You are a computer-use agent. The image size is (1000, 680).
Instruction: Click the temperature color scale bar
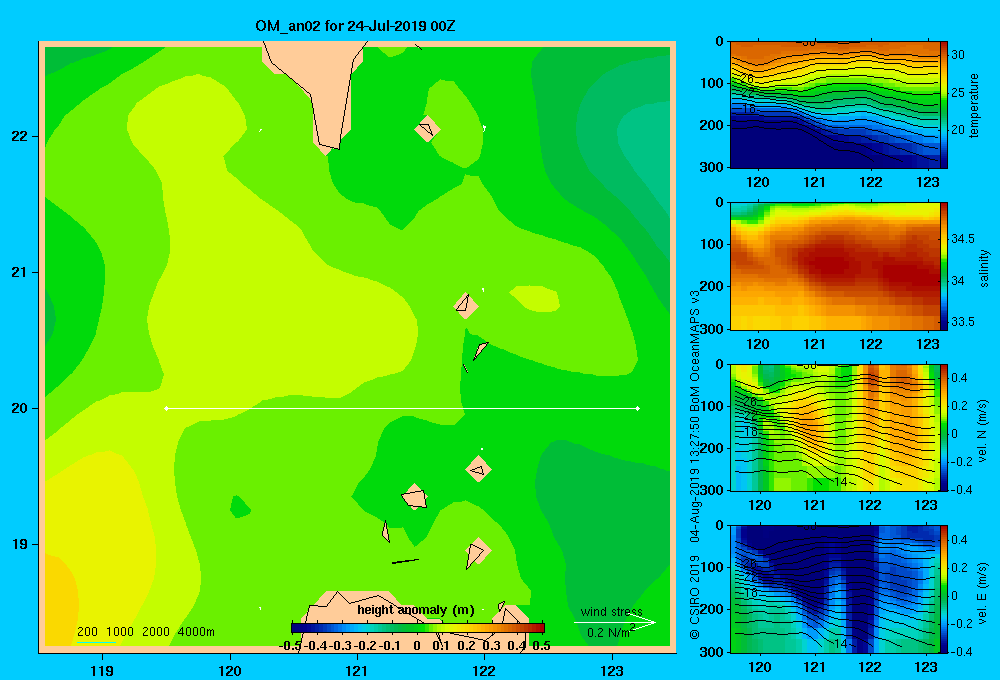944,105
